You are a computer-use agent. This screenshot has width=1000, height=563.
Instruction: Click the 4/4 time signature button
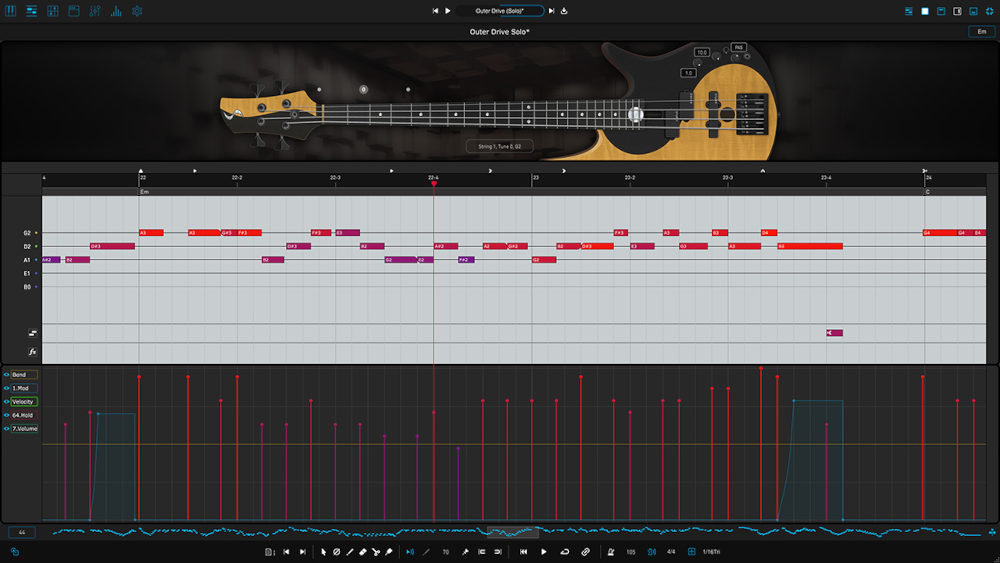tap(671, 552)
